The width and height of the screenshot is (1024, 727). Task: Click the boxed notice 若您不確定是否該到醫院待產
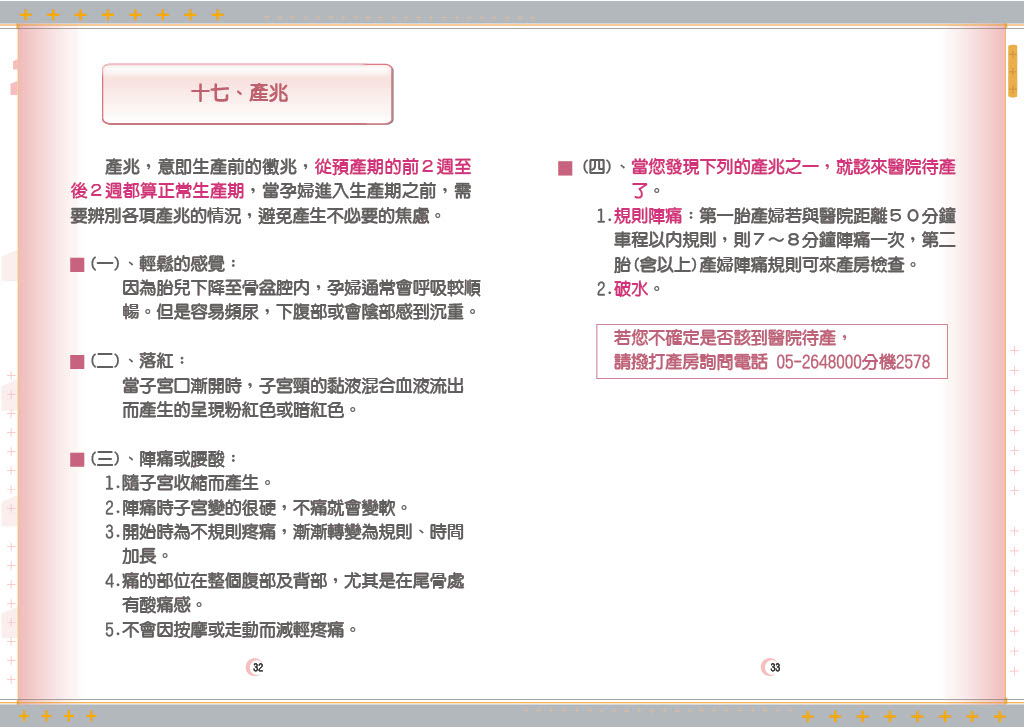click(x=731, y=338)
